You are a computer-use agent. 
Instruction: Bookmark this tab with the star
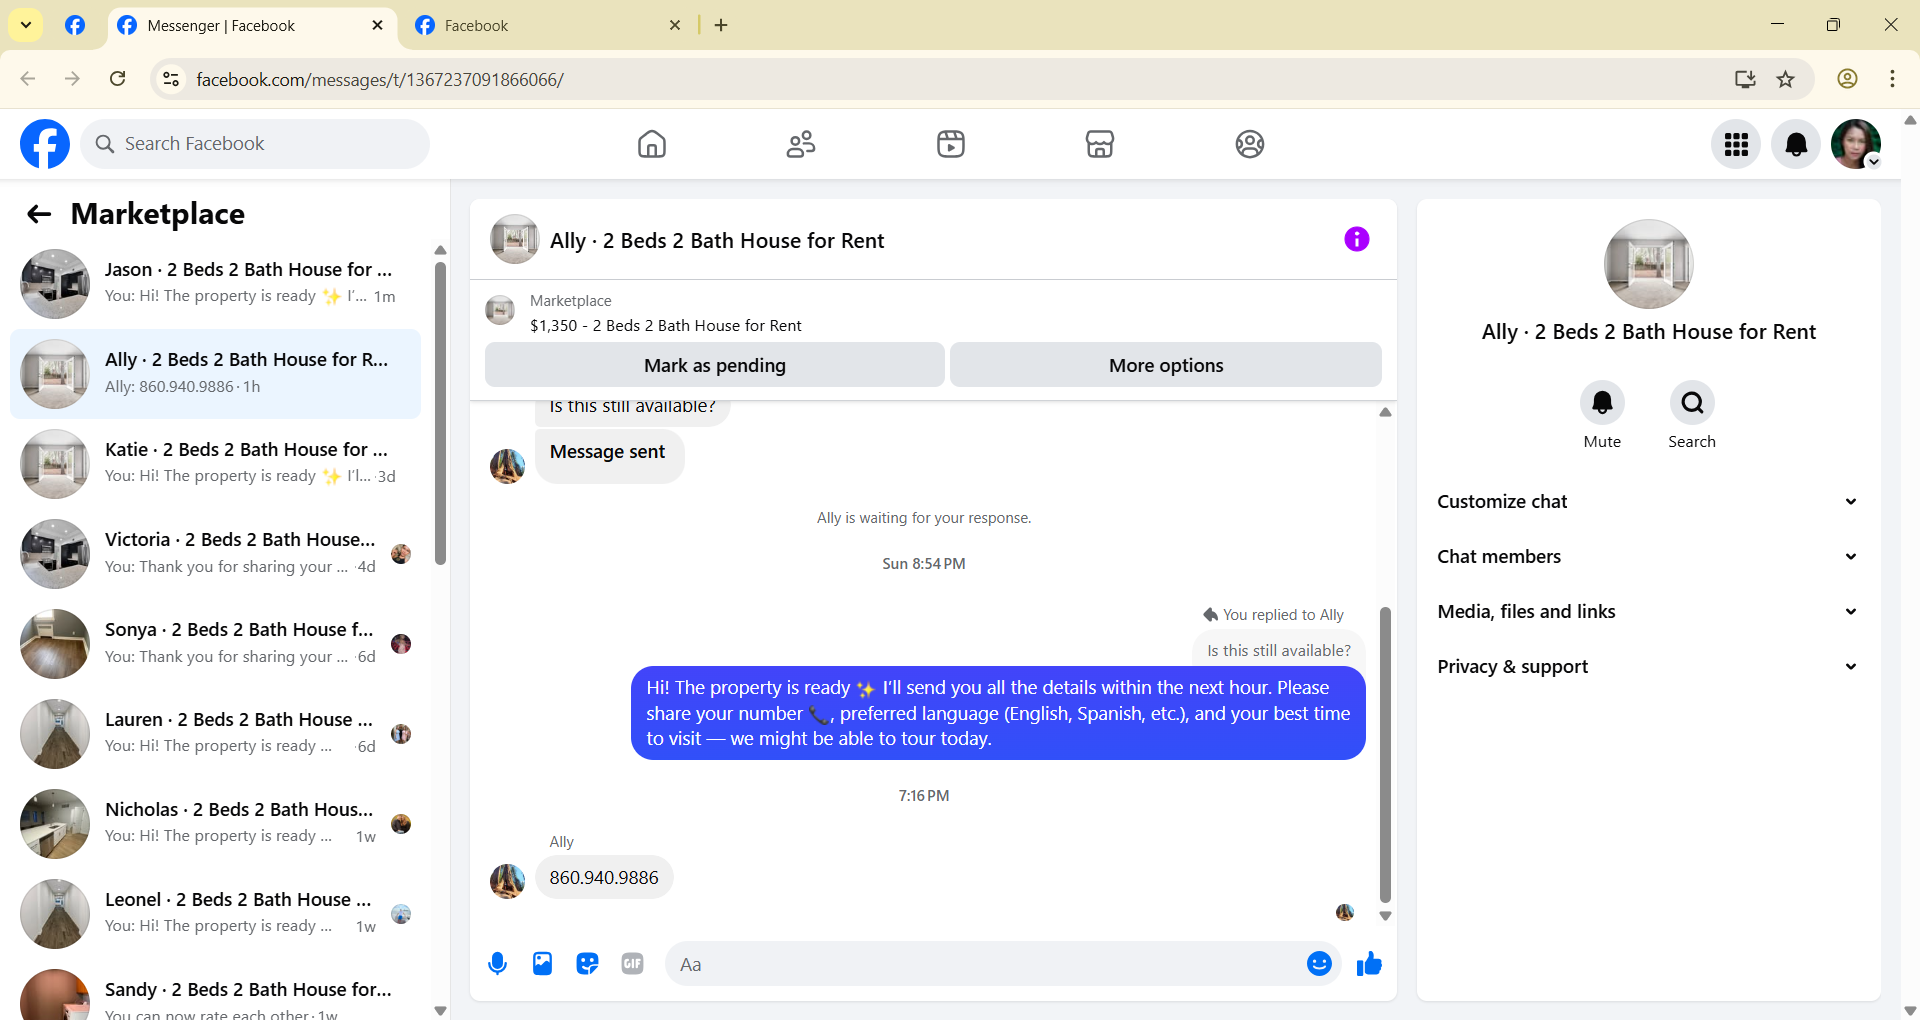[1786, 79]
